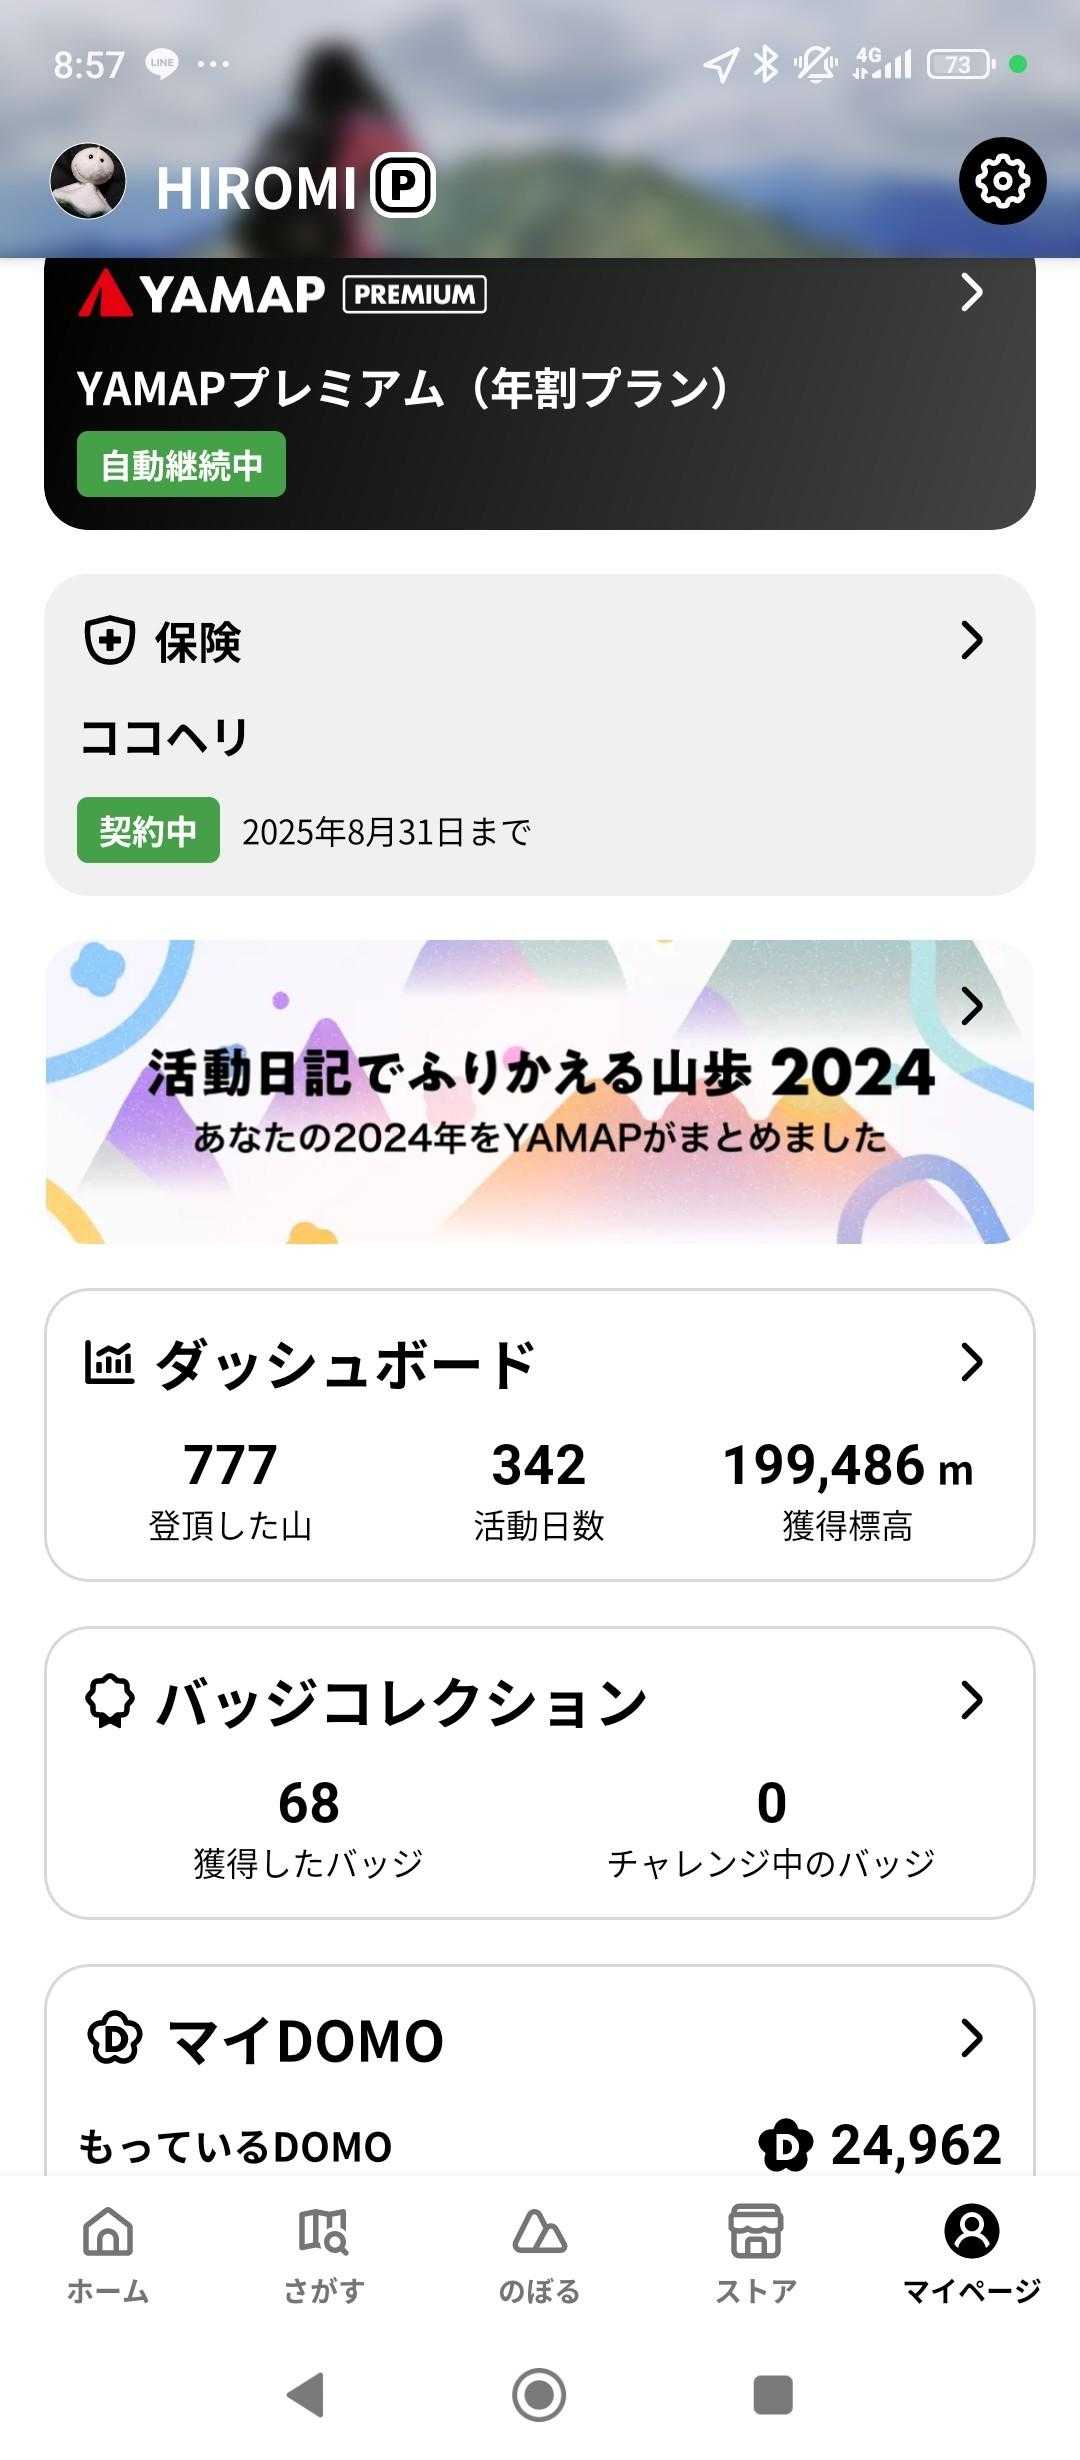
Task: Tap the HIROMI profile avatar
Action: [x=88, y=181]
